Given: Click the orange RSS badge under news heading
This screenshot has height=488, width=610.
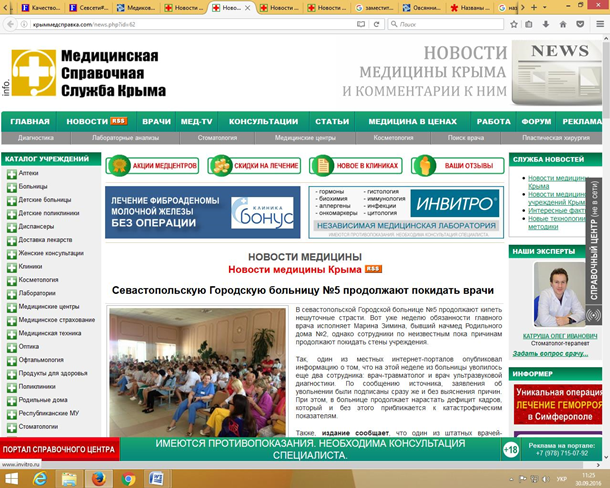Looking at the screenshot, I should 372,269.
